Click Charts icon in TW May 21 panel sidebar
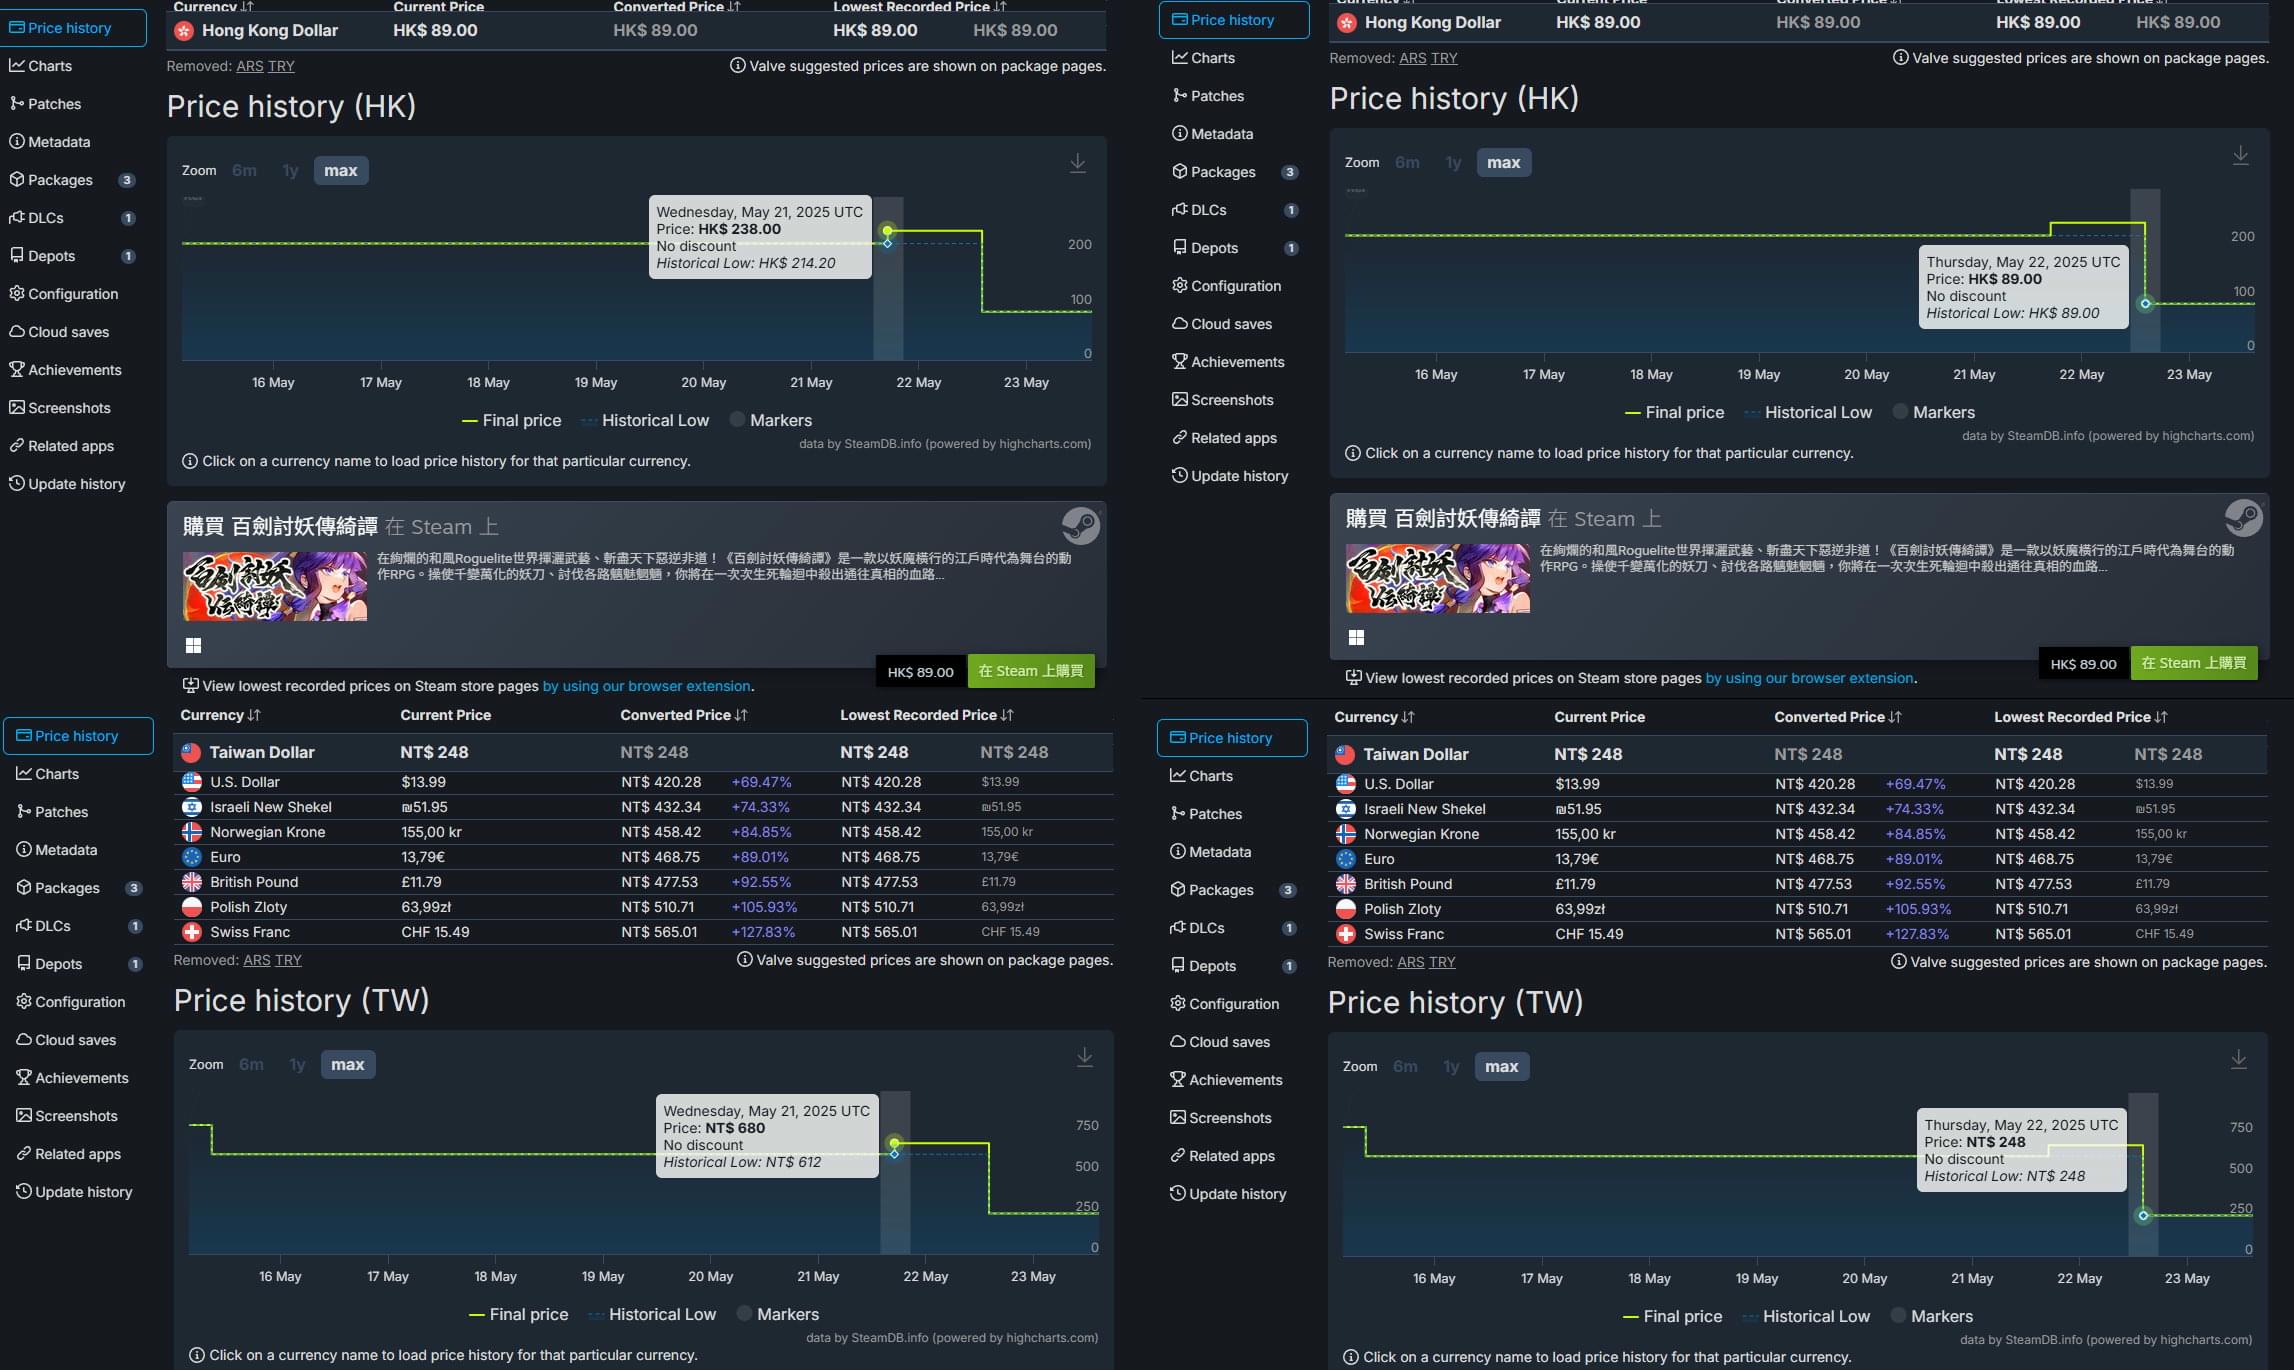2294x1370 pixels. click(x=24, y=773)
